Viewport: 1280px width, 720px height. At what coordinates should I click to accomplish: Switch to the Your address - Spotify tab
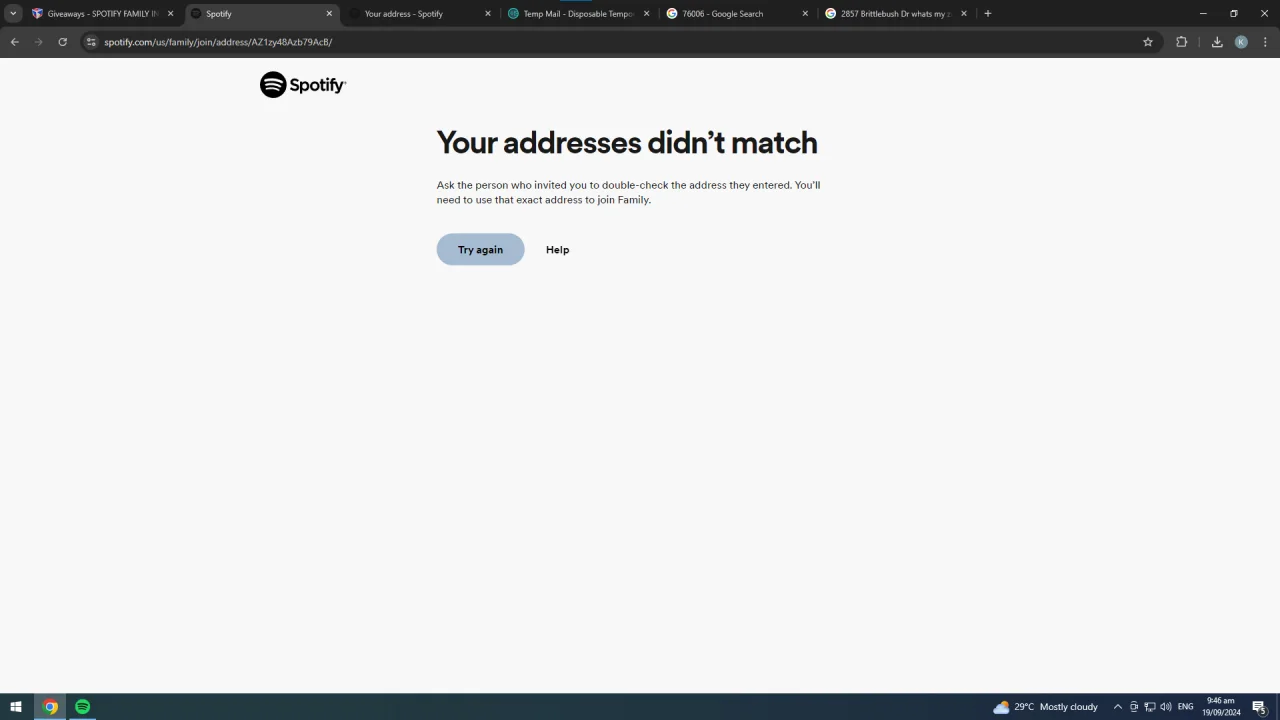[420, 14]
